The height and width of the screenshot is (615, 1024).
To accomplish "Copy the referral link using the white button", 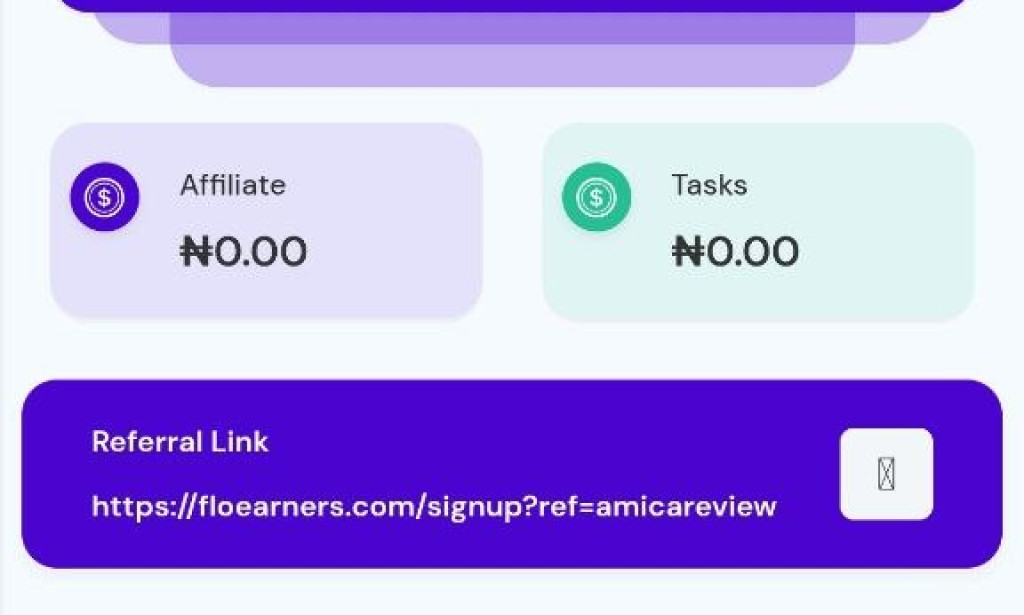I will [886, 474].
